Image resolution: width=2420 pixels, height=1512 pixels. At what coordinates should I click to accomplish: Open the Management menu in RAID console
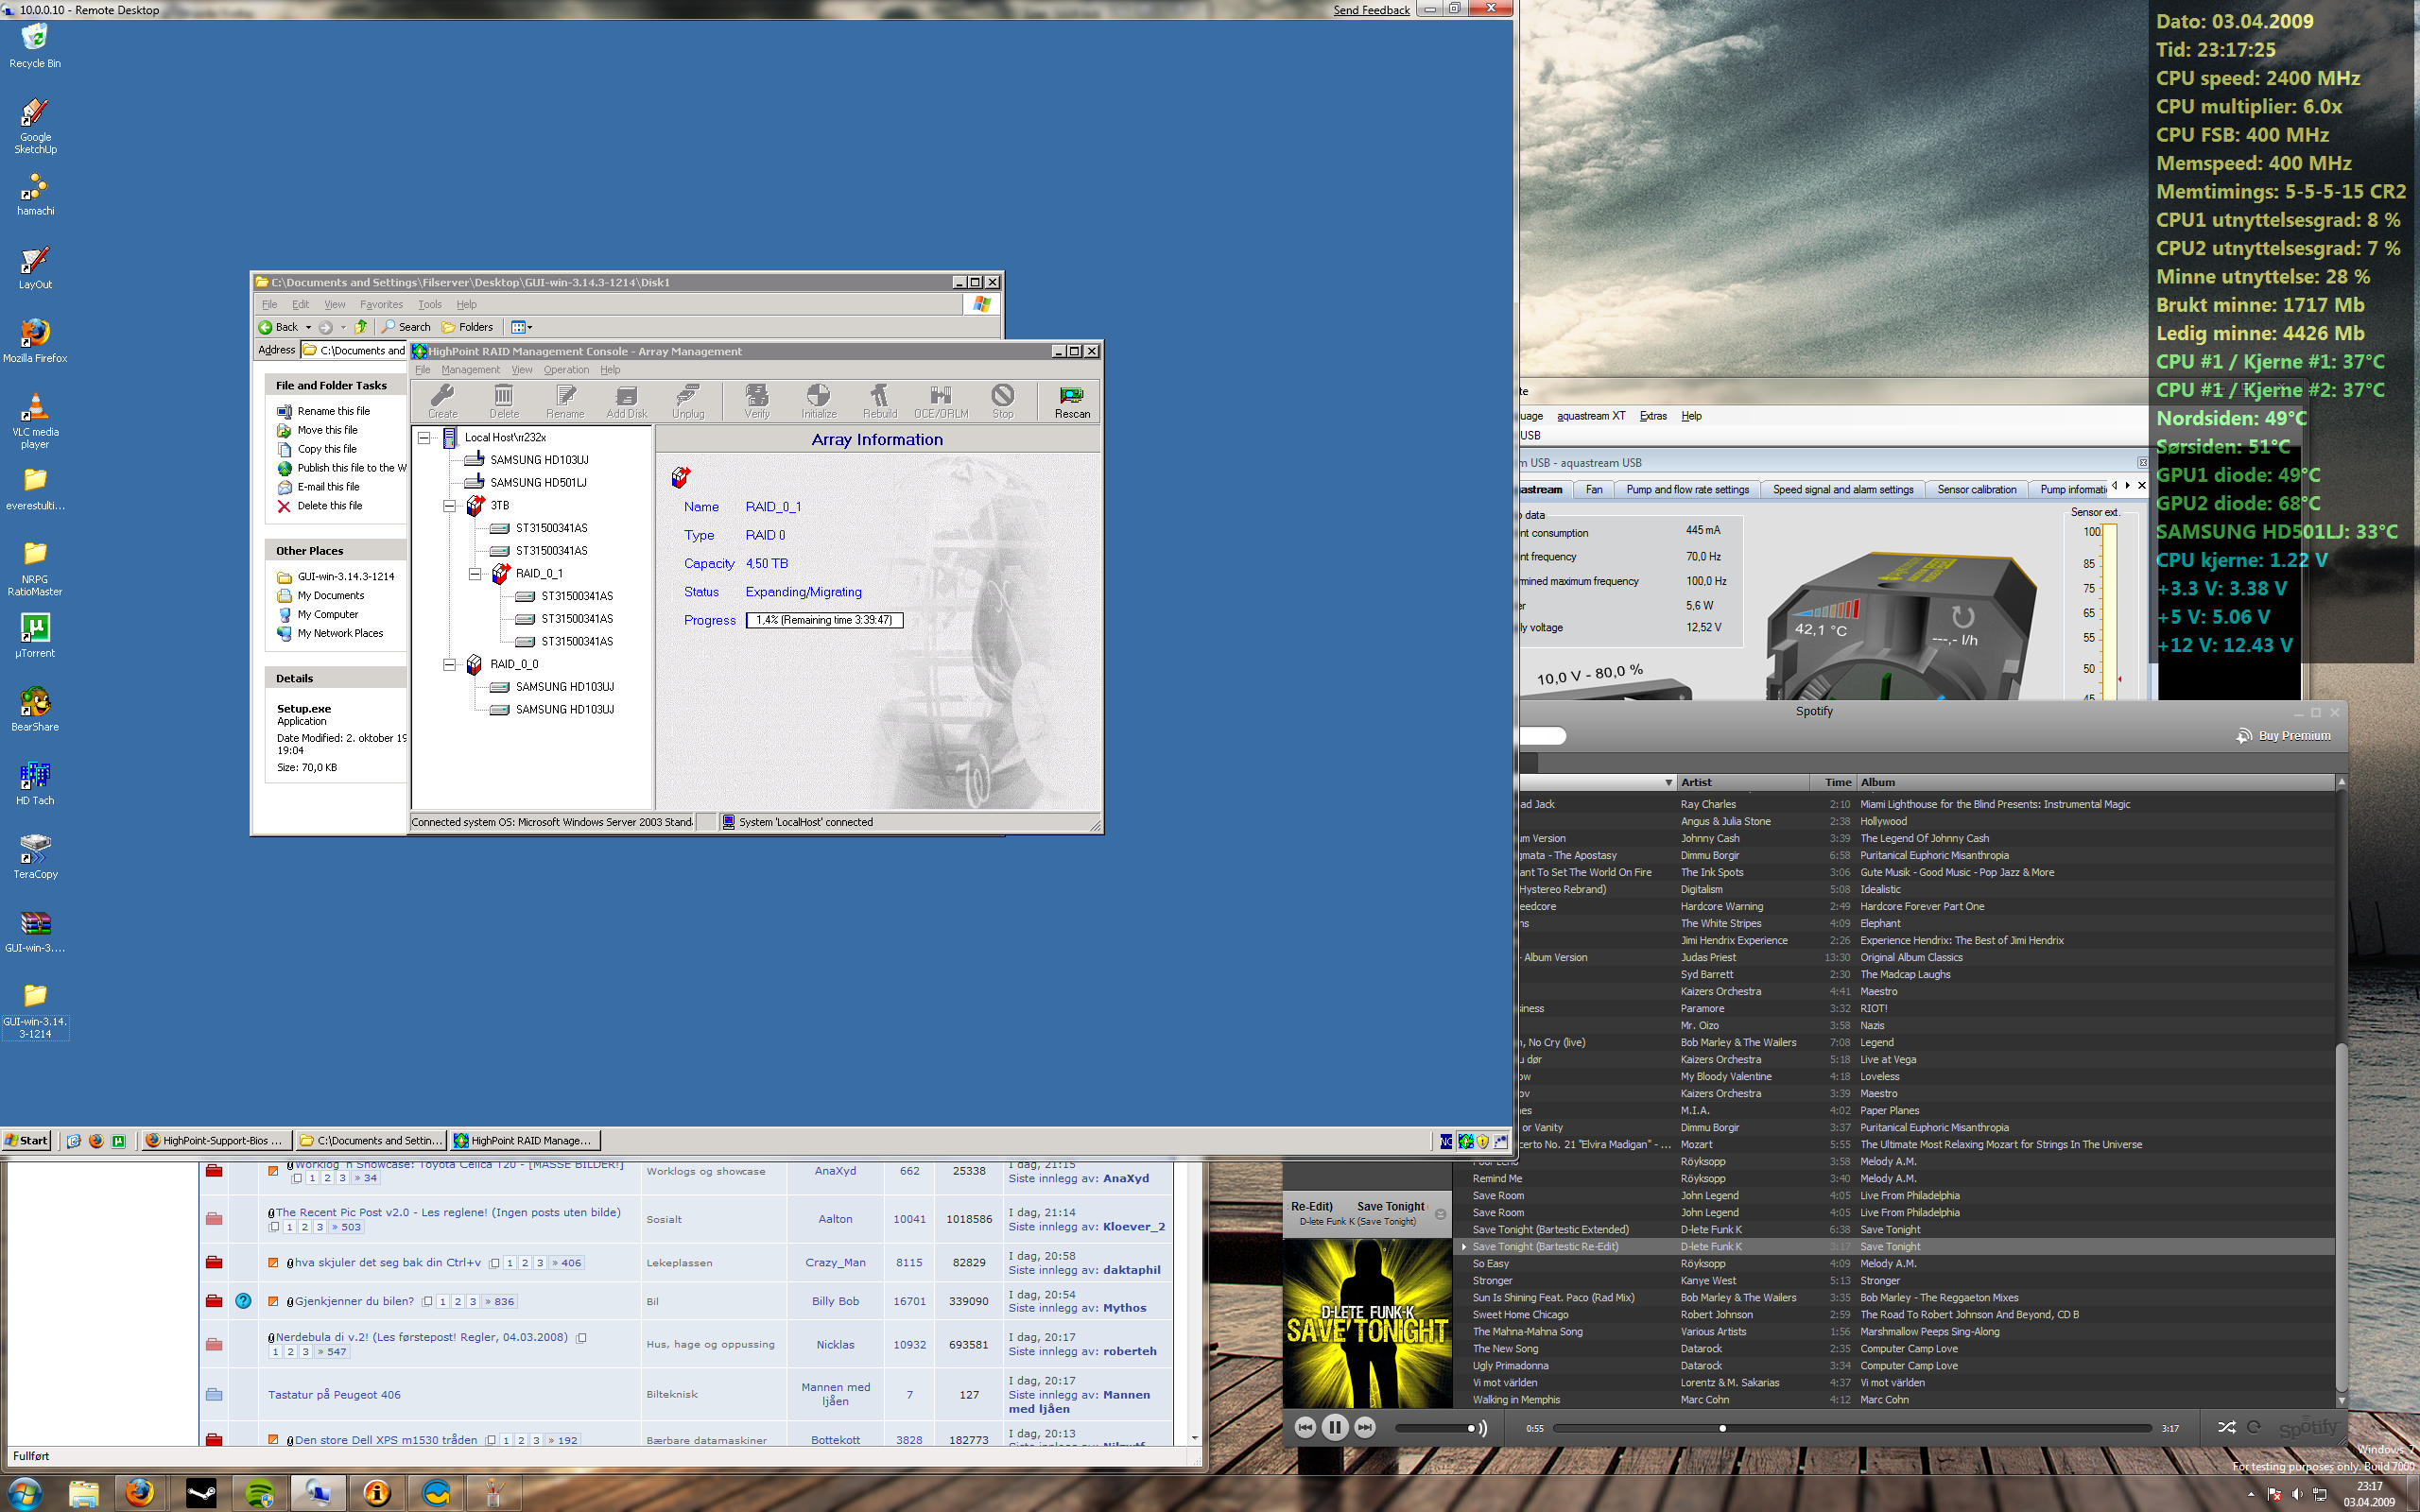[470, 370]
